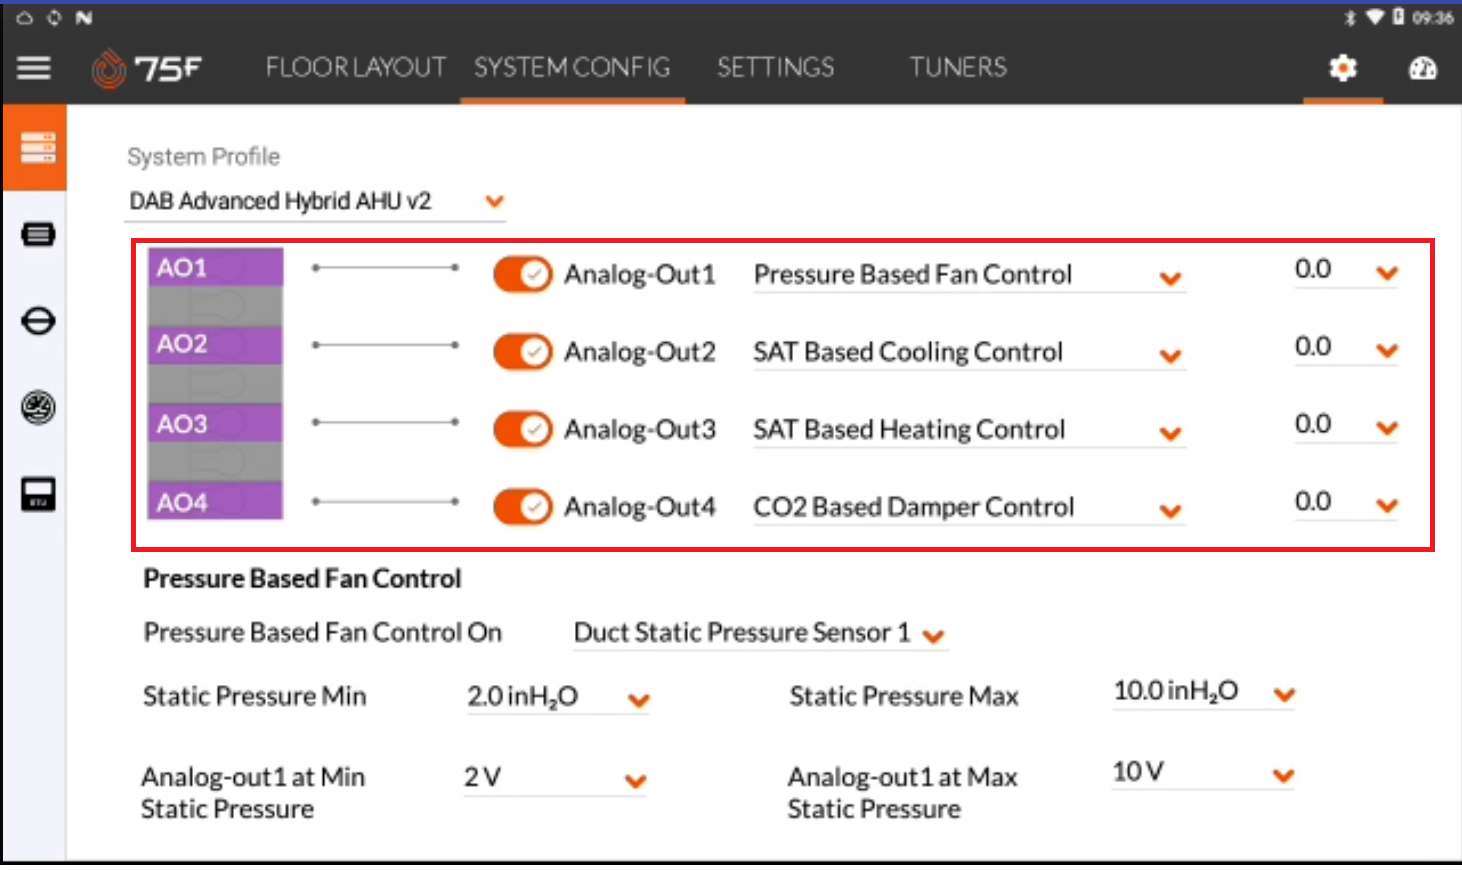The image size is (1462, 870).
Task: Select the system profile sidebar icon
Action: tap(37, 148)
